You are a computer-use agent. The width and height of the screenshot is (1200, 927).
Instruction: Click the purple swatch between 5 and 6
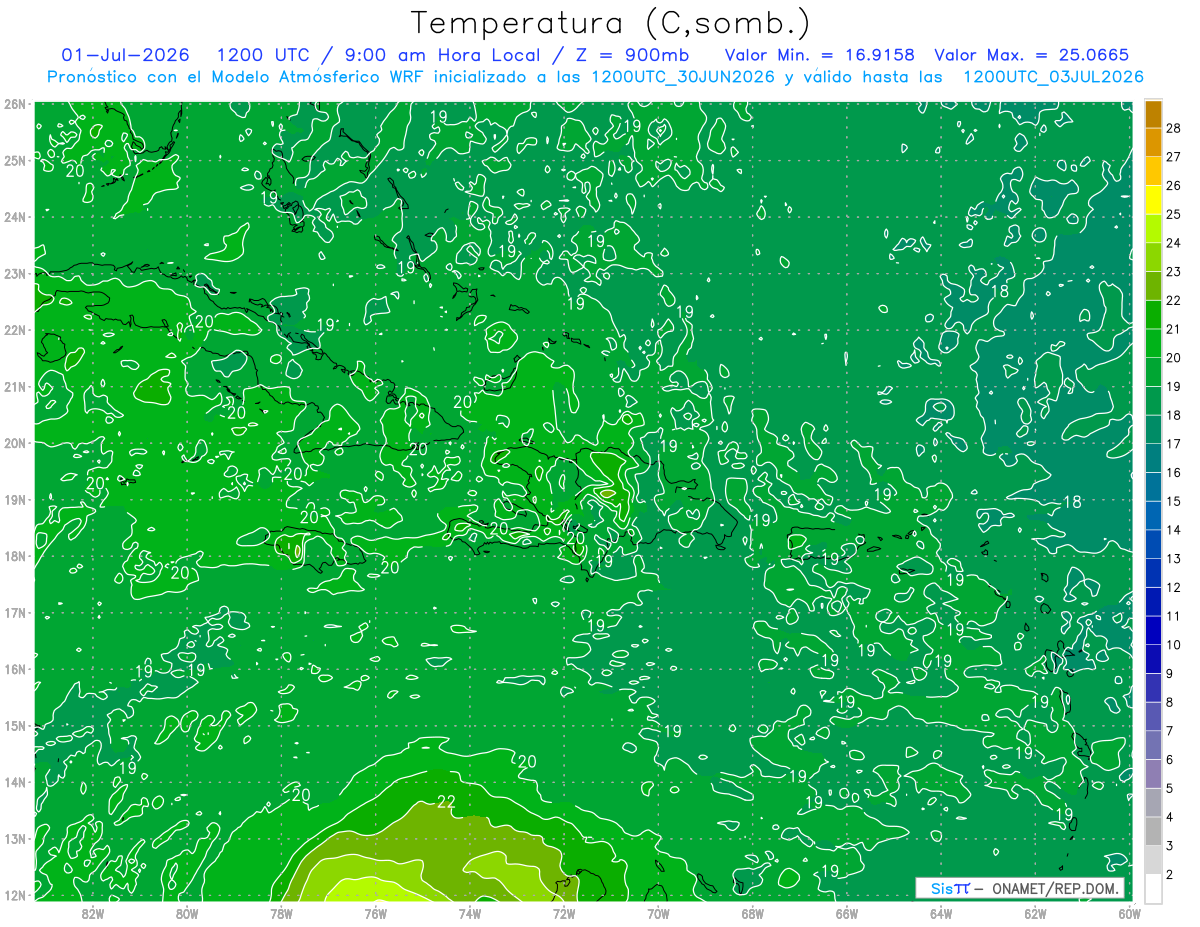[x=1153, y=774]
